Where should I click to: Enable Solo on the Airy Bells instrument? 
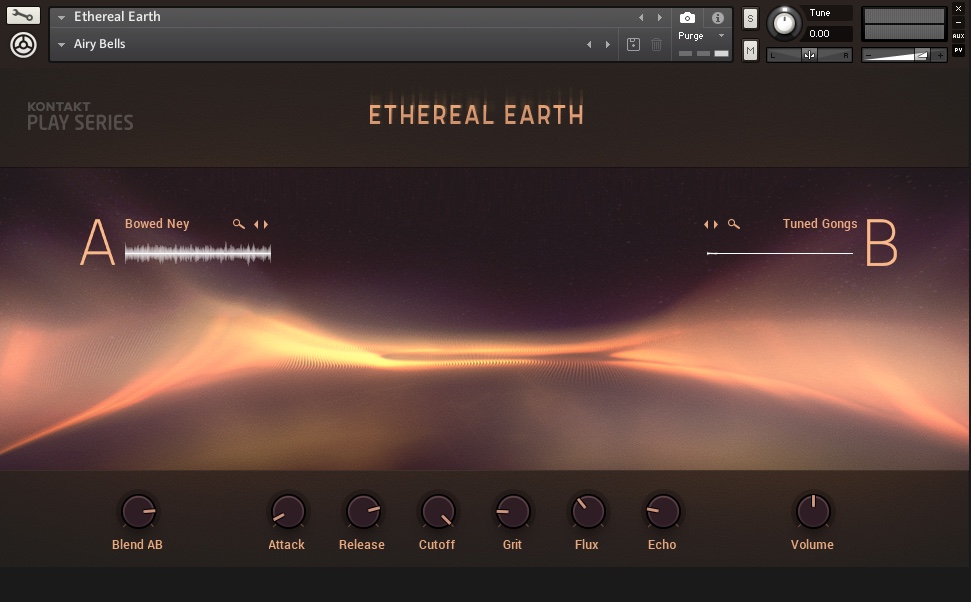point(749,17)
